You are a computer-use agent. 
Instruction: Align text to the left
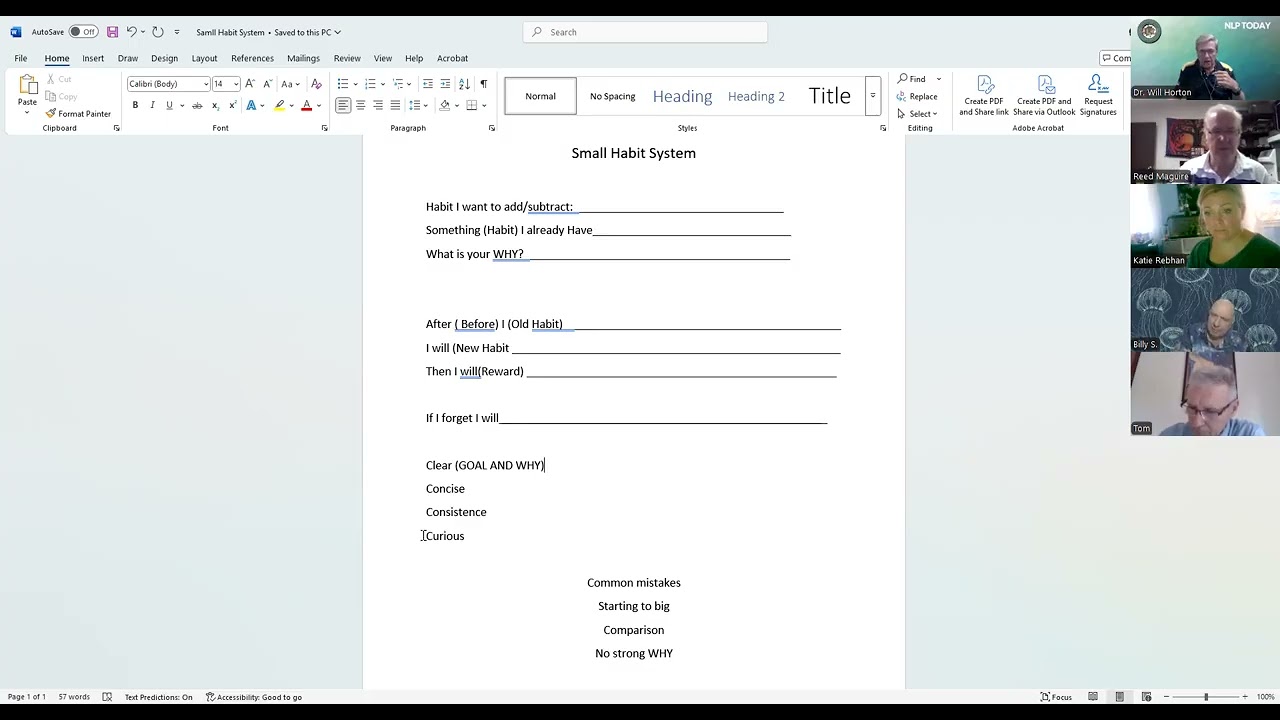pos(343,105)
